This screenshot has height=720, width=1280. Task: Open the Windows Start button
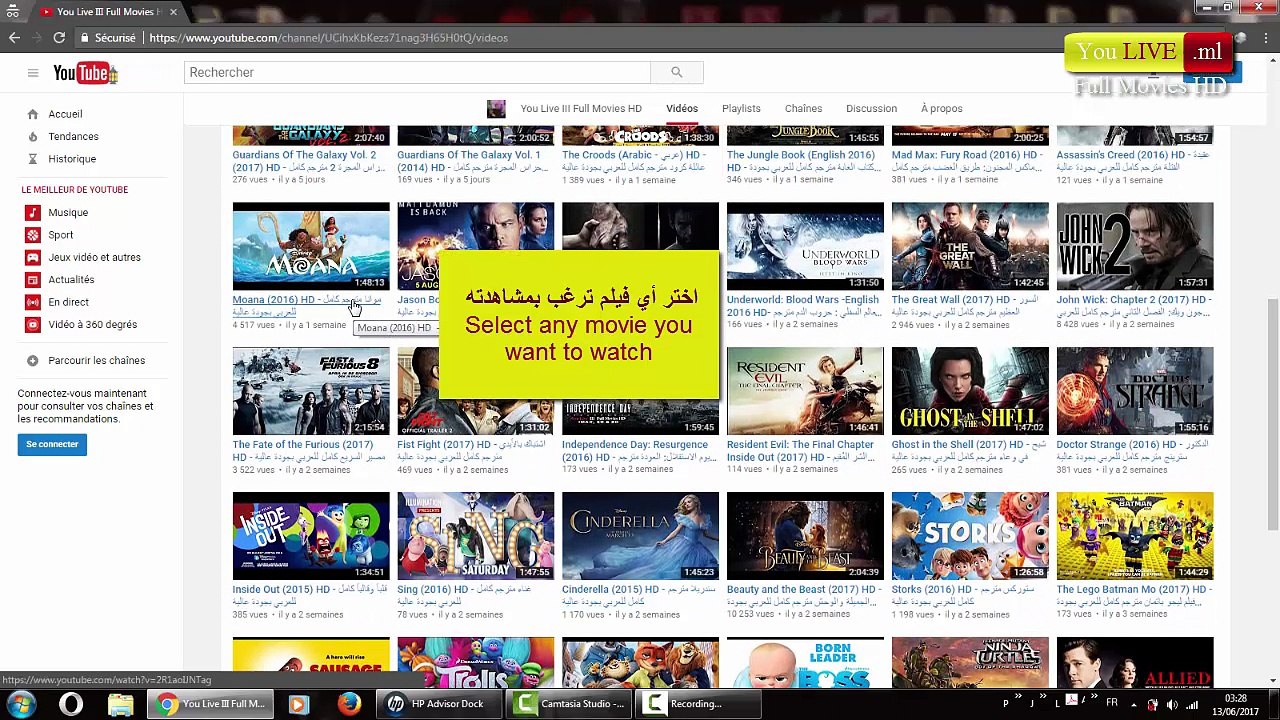tap(21, 704)
